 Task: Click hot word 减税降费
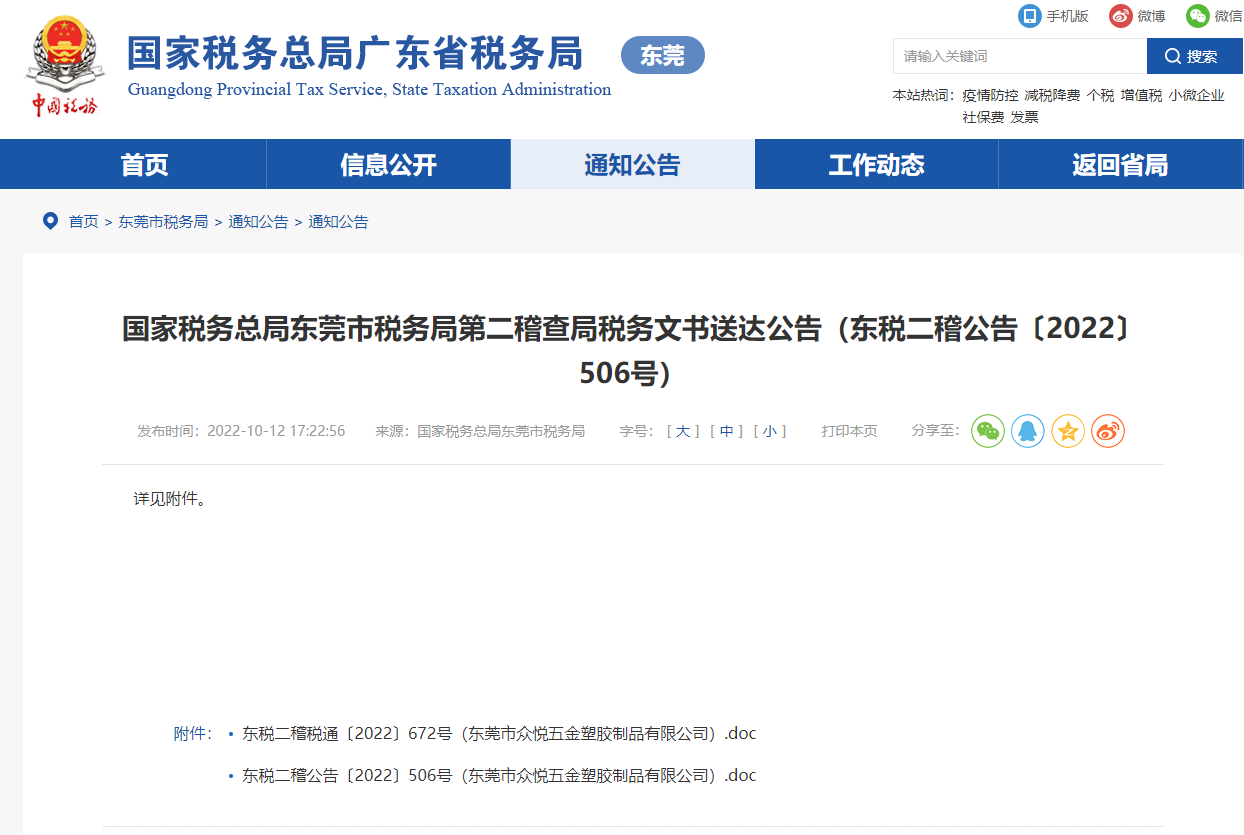[1052, 96]
